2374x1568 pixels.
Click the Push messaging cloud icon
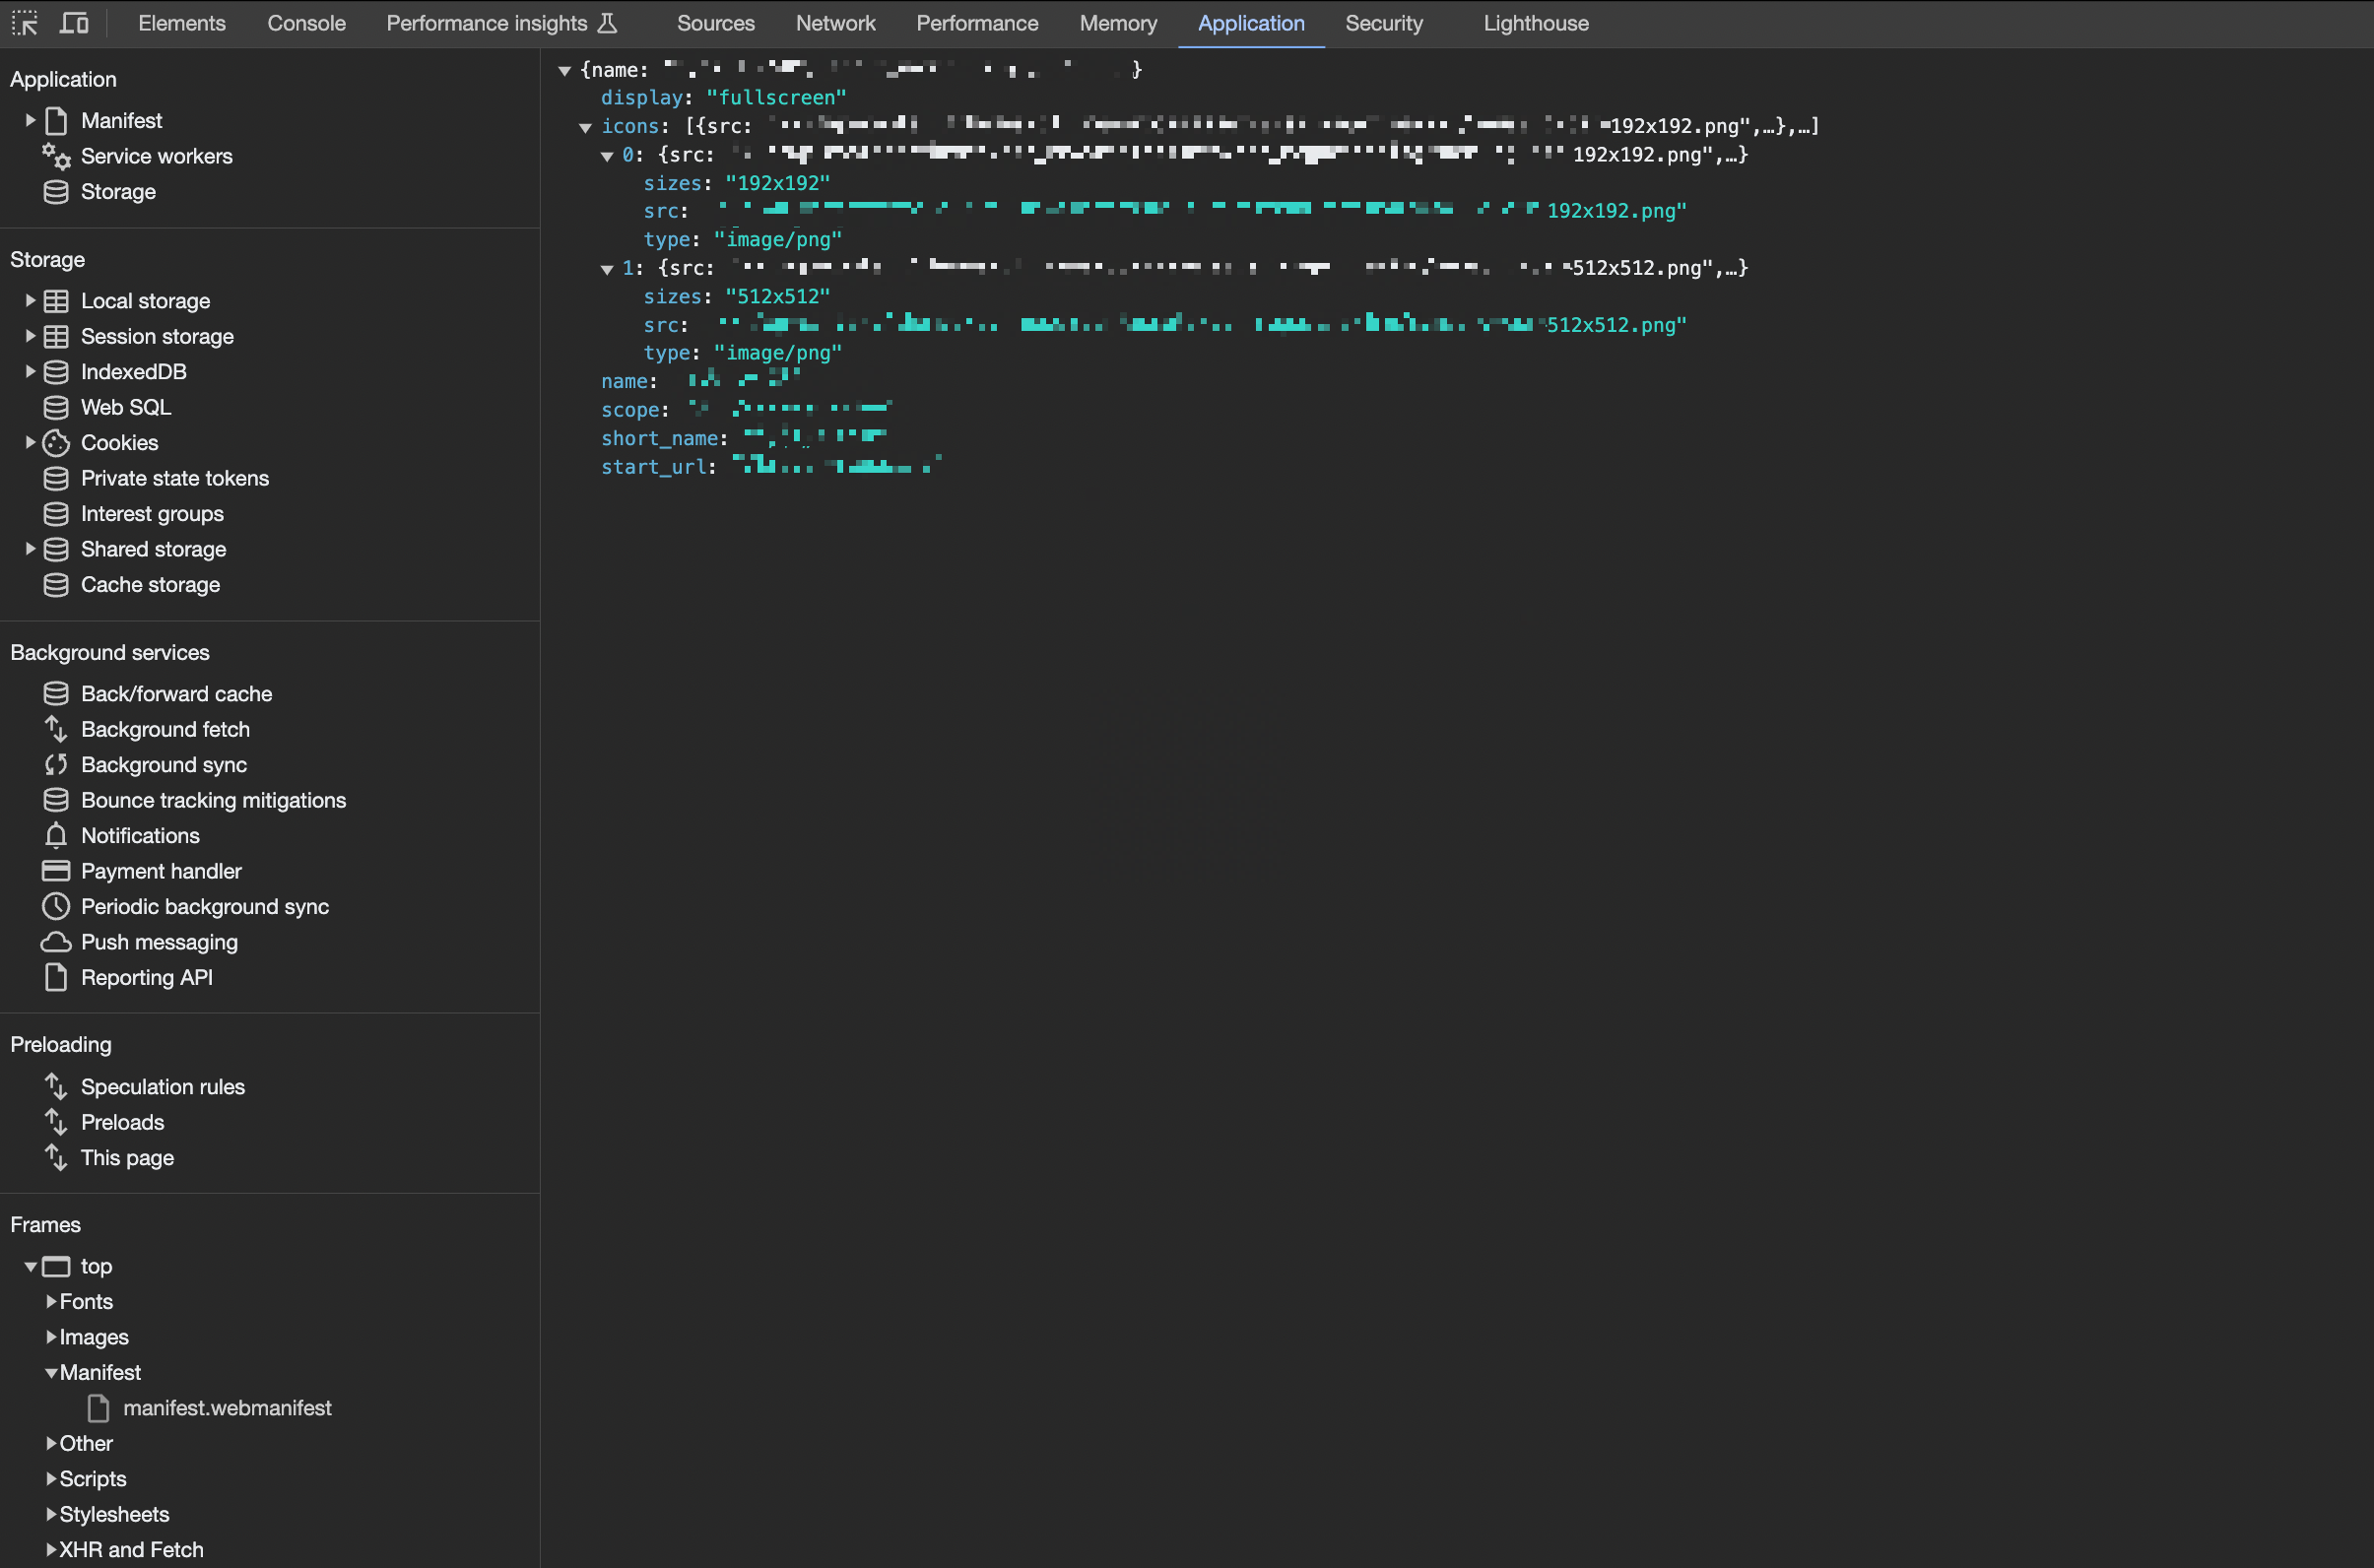[x=56, y=942]
